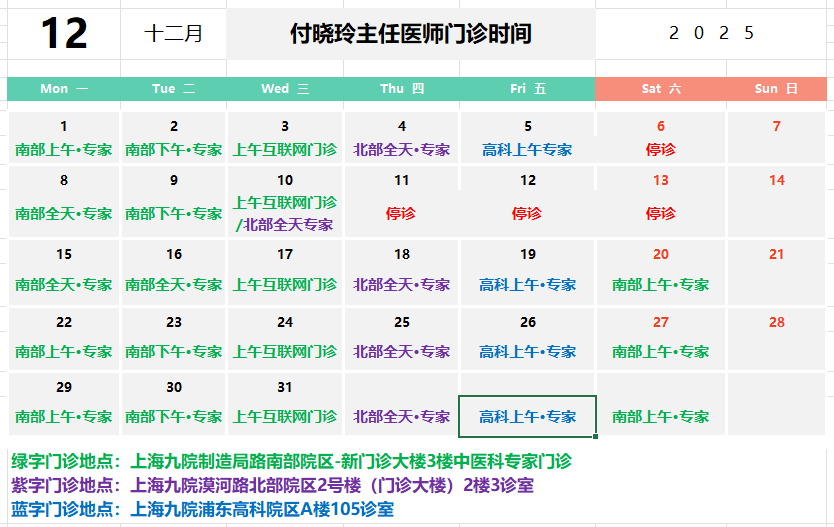
Task: Click the 上午互联网门诊/北部全天专家 cell
Action: click(285, 213)
